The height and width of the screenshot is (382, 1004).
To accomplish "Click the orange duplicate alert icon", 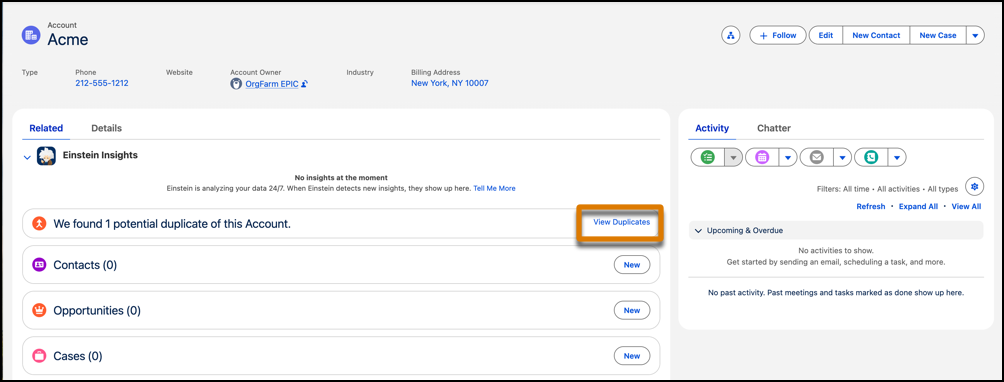I will click(x=40, y=224).
